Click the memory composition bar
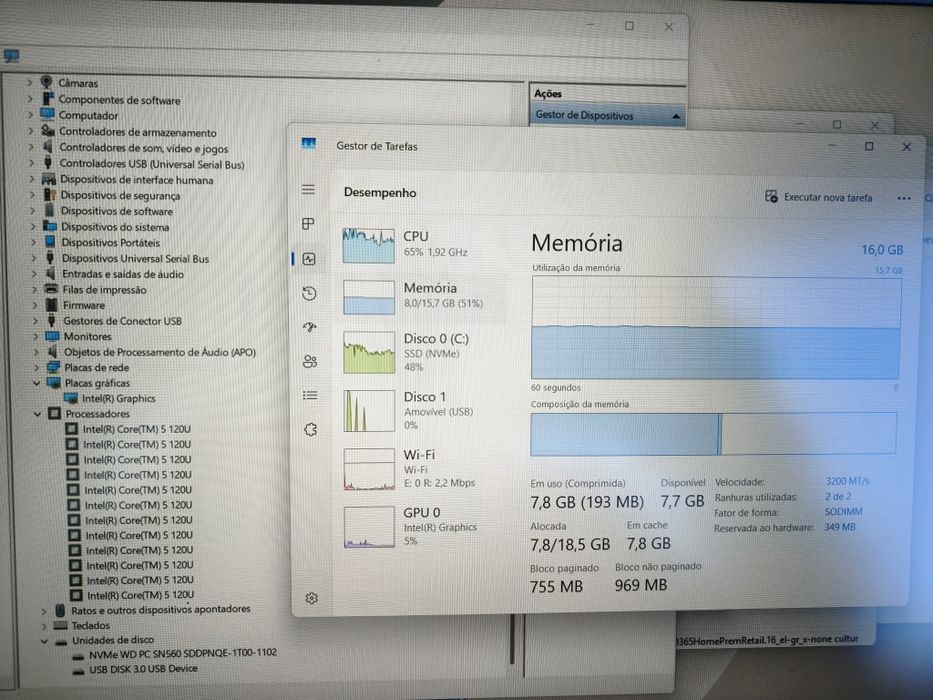Screen dimensions: 933x700 coord(713,434)
